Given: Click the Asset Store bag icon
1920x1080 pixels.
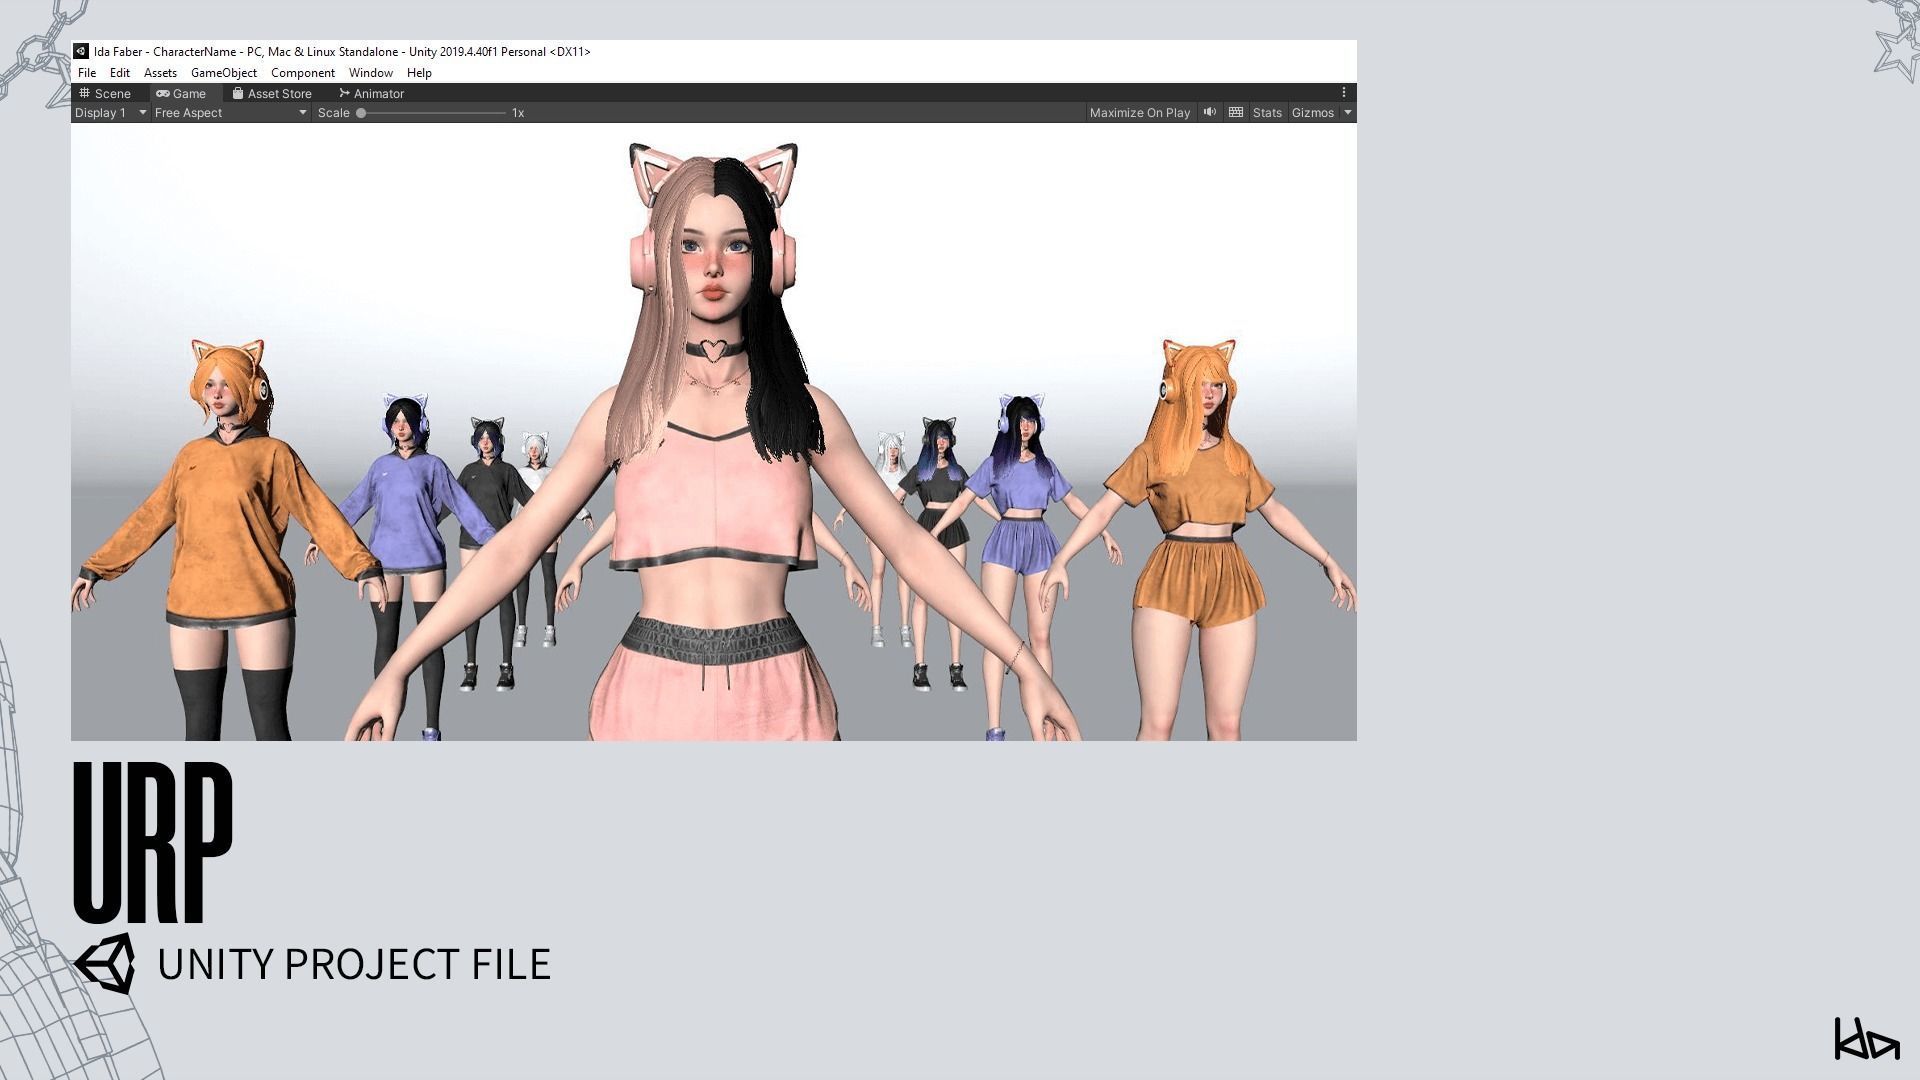Looking at the screenshot, I should (x=238, y=93).
